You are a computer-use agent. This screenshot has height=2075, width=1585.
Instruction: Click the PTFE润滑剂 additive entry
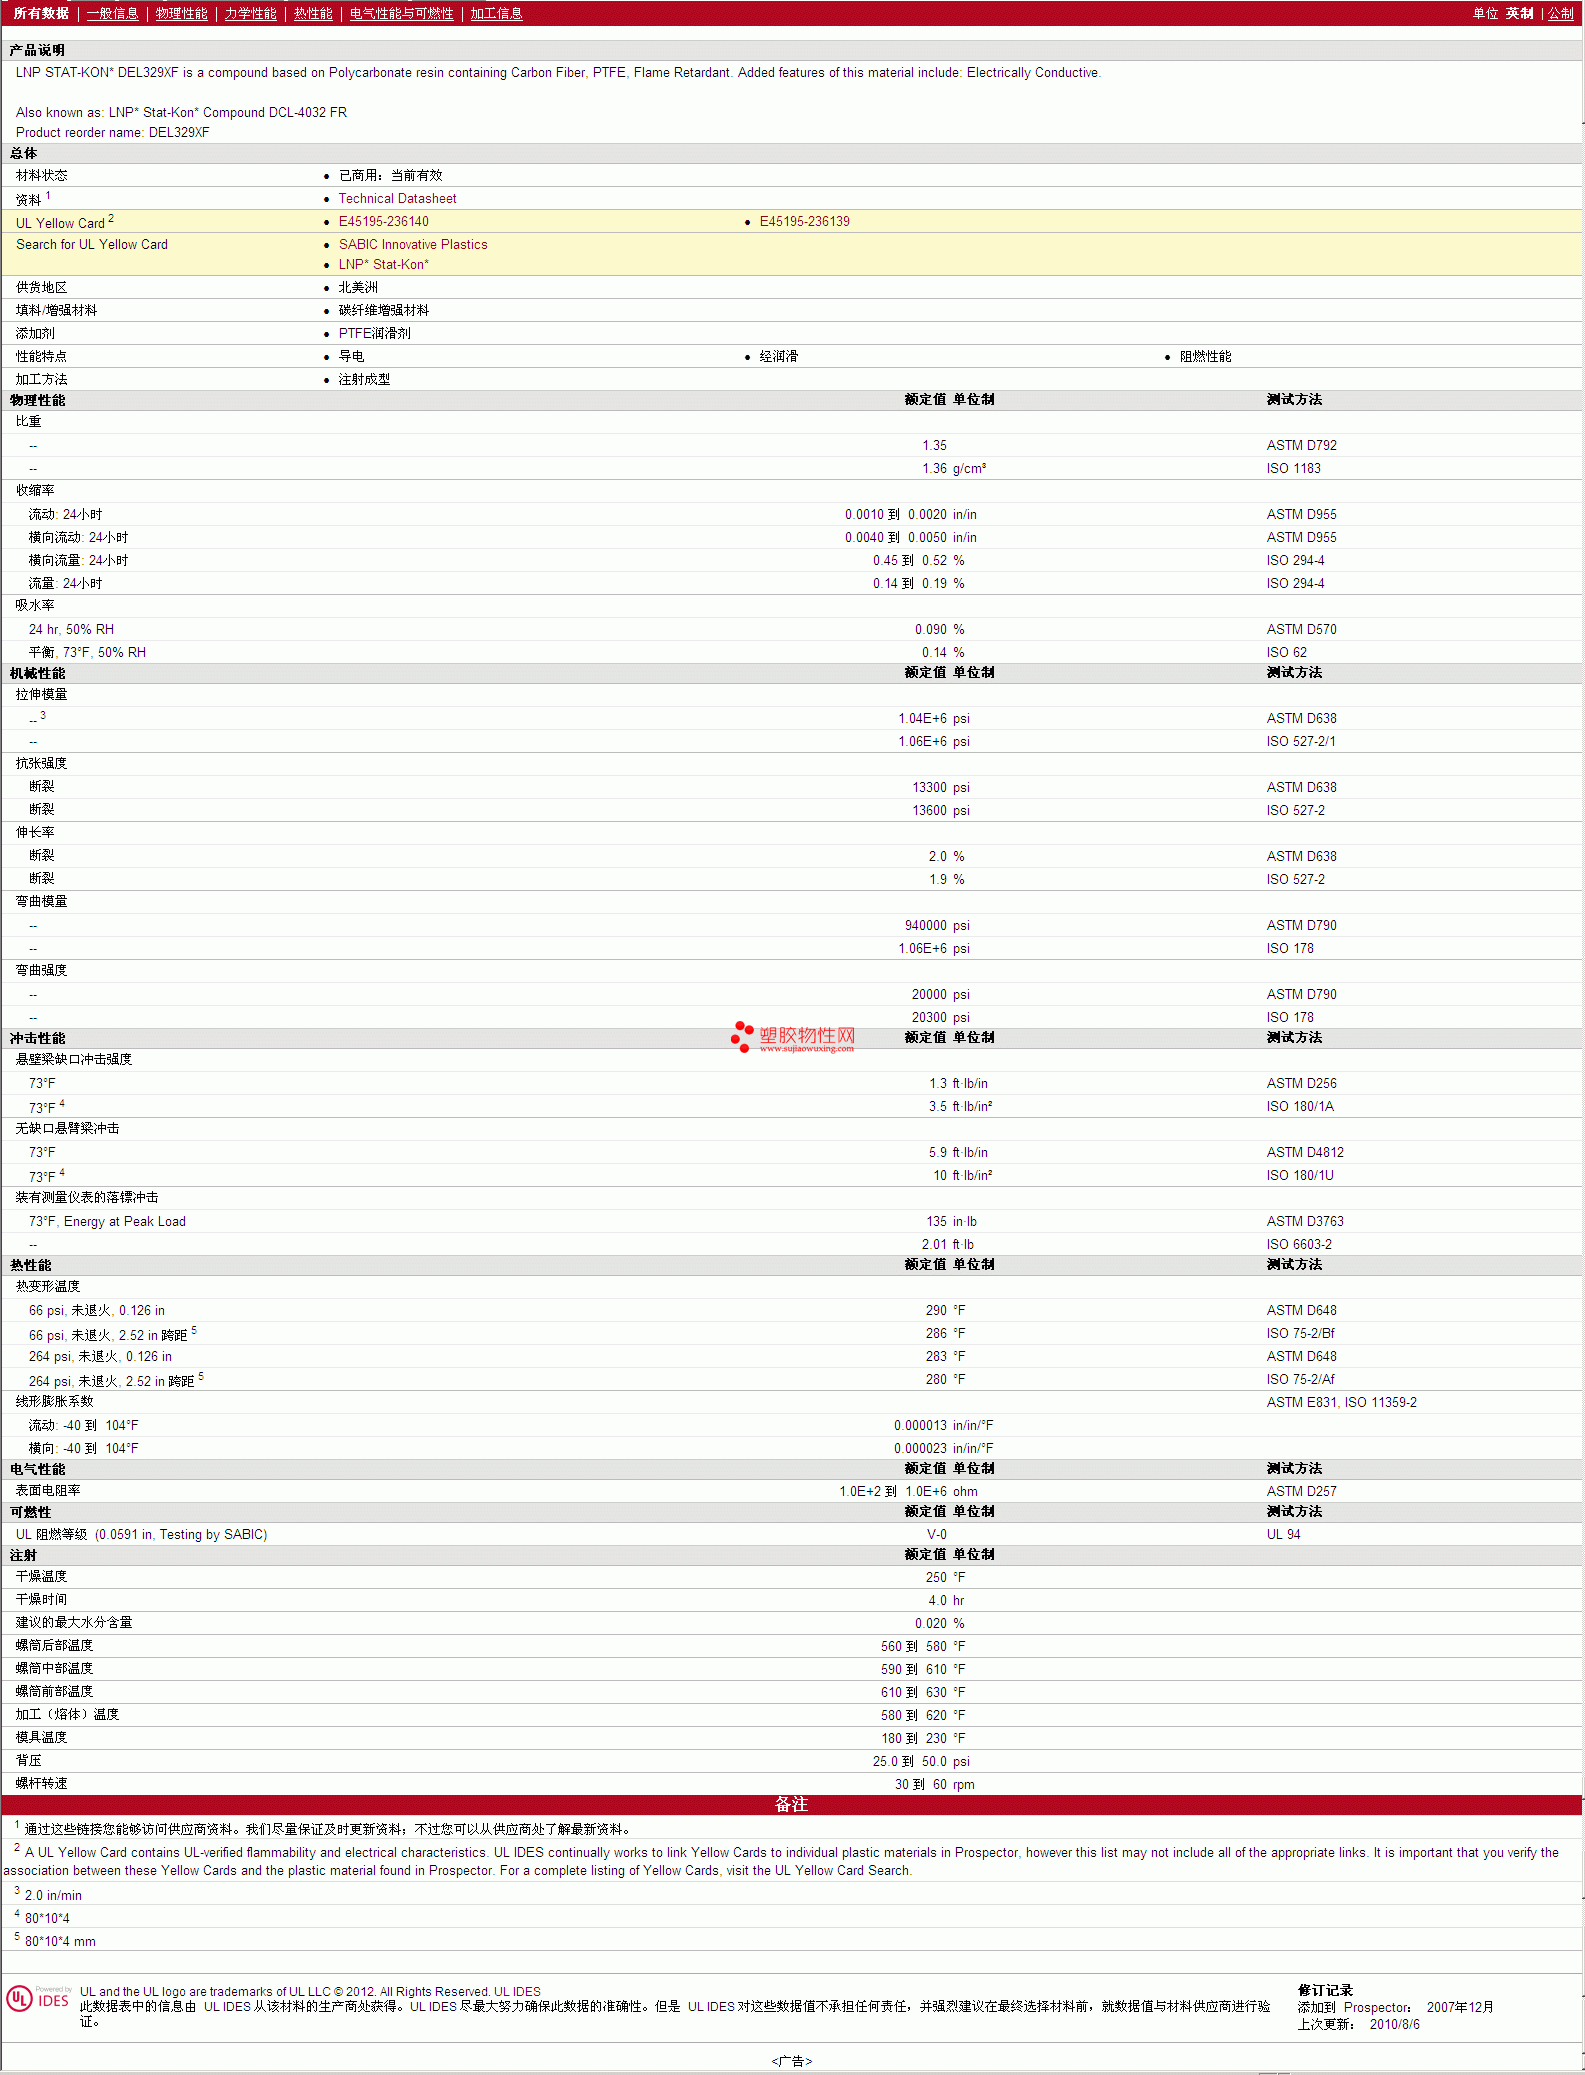point(374,333)
